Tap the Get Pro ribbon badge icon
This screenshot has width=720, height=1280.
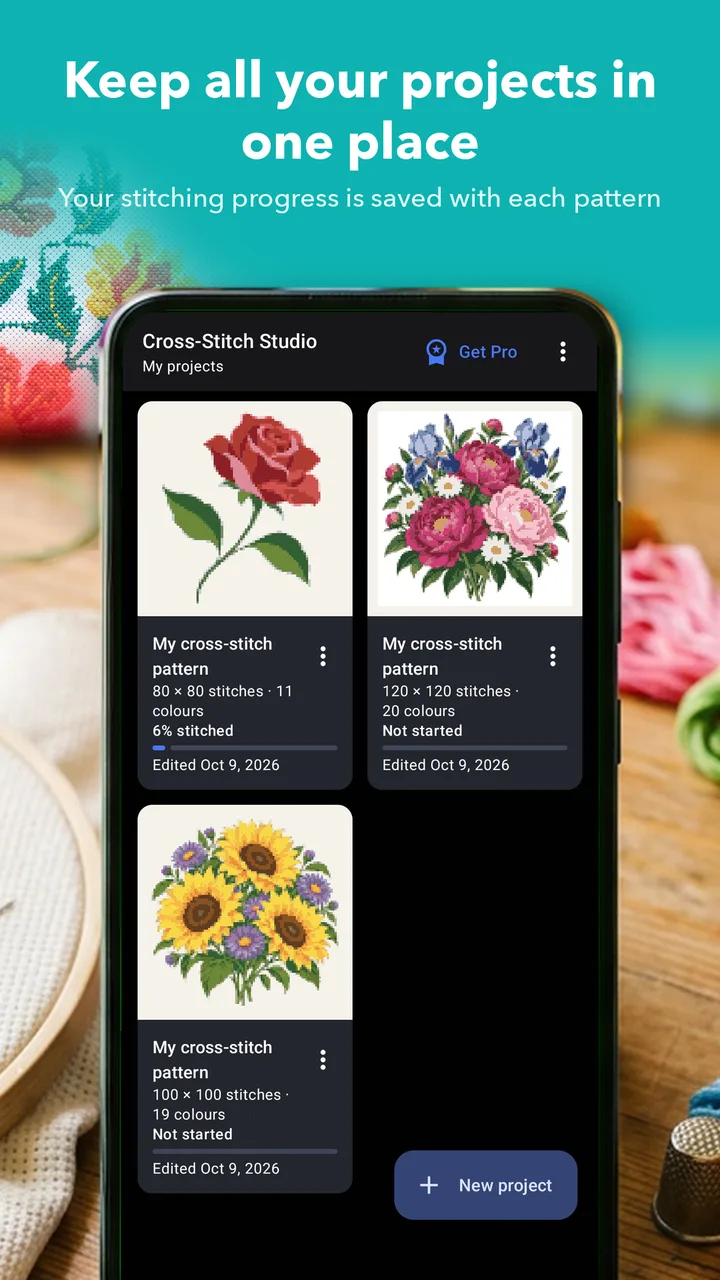coord(436,352)
